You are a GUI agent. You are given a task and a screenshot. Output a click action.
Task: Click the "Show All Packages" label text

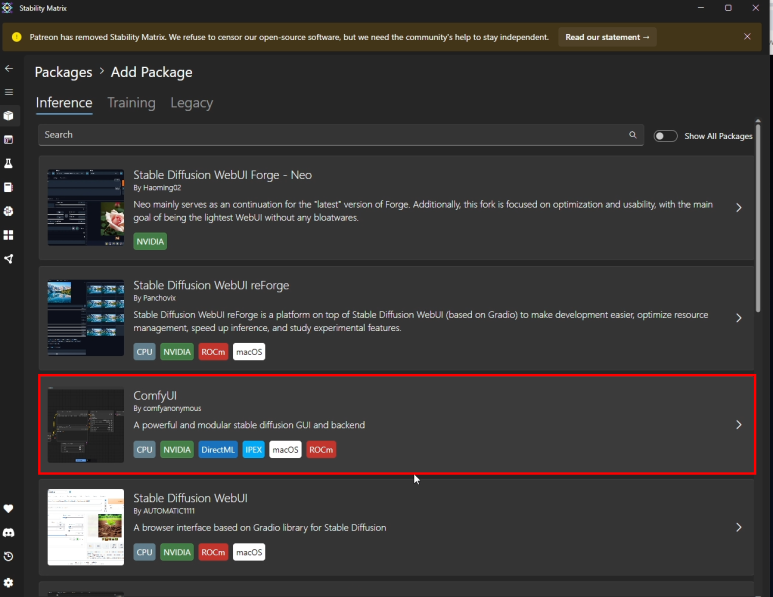click(718, 136)
